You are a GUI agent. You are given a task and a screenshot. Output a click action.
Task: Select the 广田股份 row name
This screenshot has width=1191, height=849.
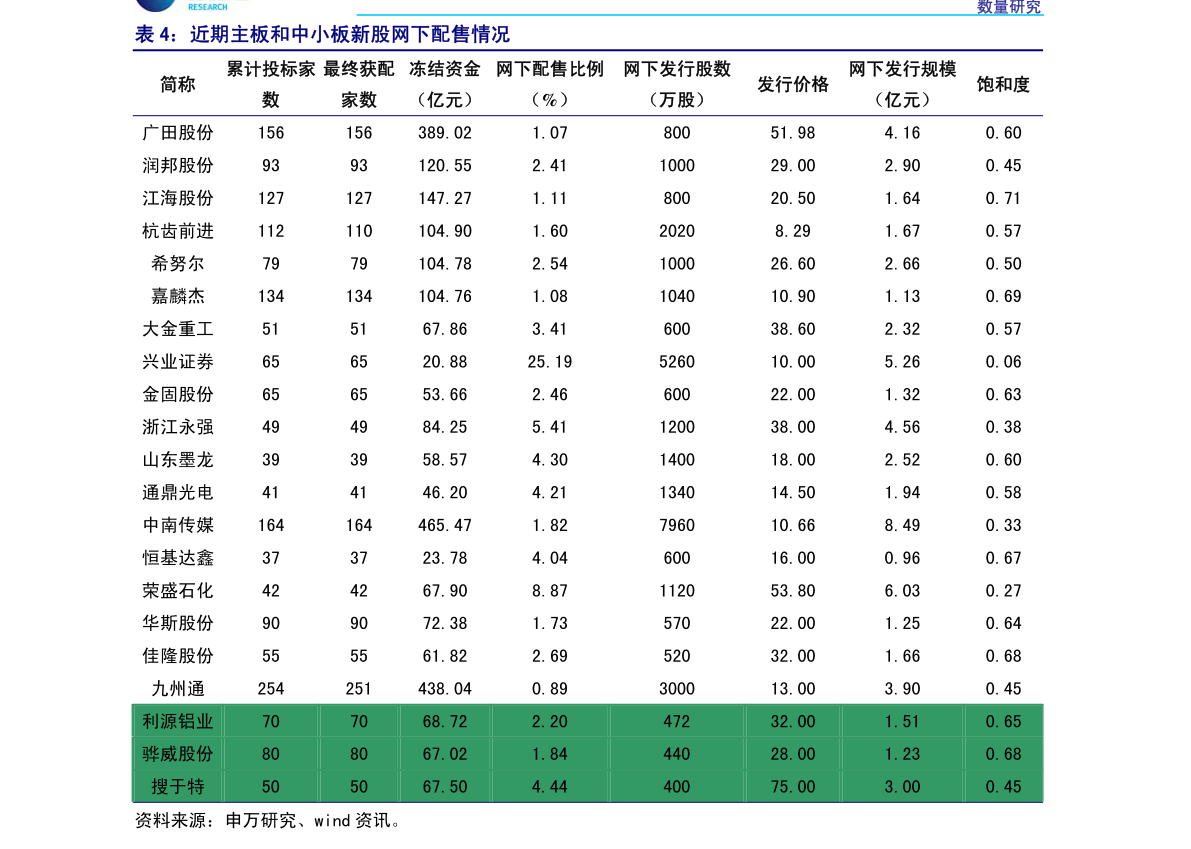tap(178, 133)
